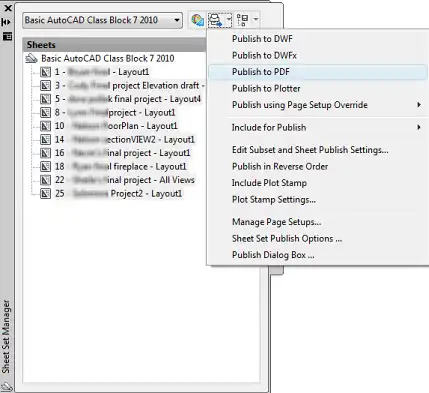This screenshot has height=393, width=429.
Task: Click the sheet icon beside sheet 5
Action: point(45,99)
